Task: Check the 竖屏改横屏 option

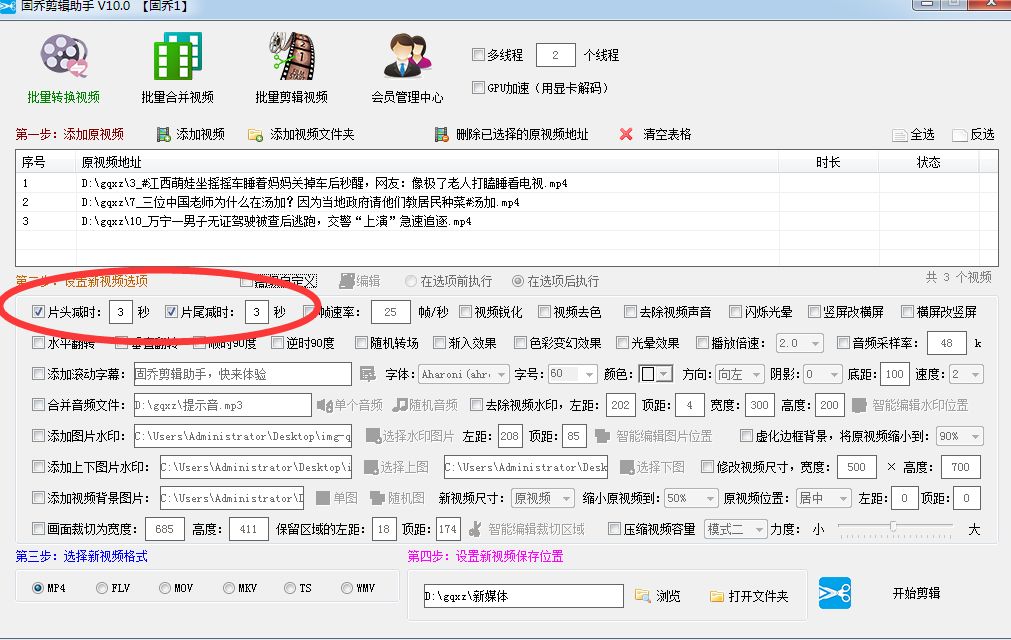Action: pyautogui.click(x=814, y=312)
